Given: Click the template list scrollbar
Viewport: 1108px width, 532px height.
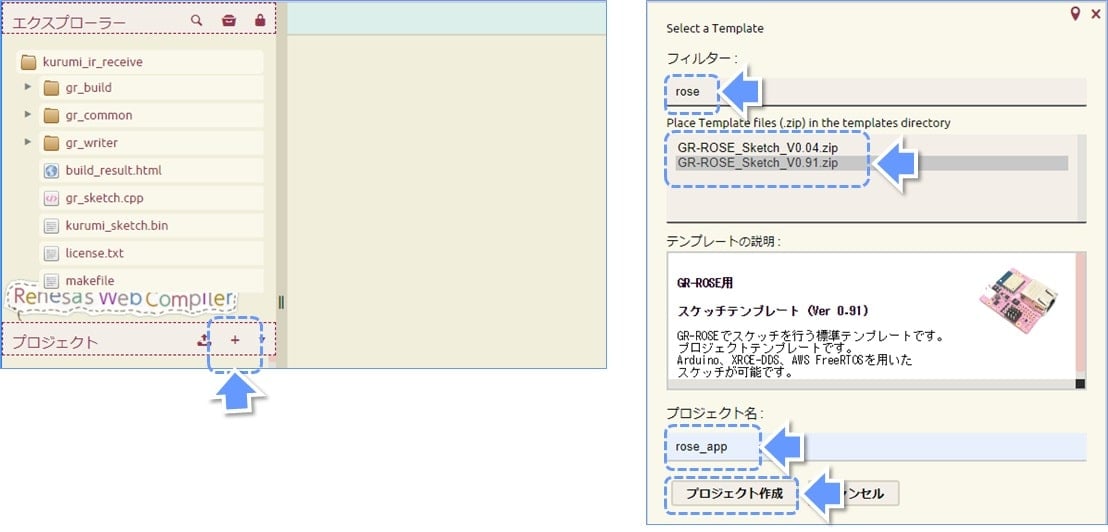Looking at the screenshot, I should point(1081,177).
